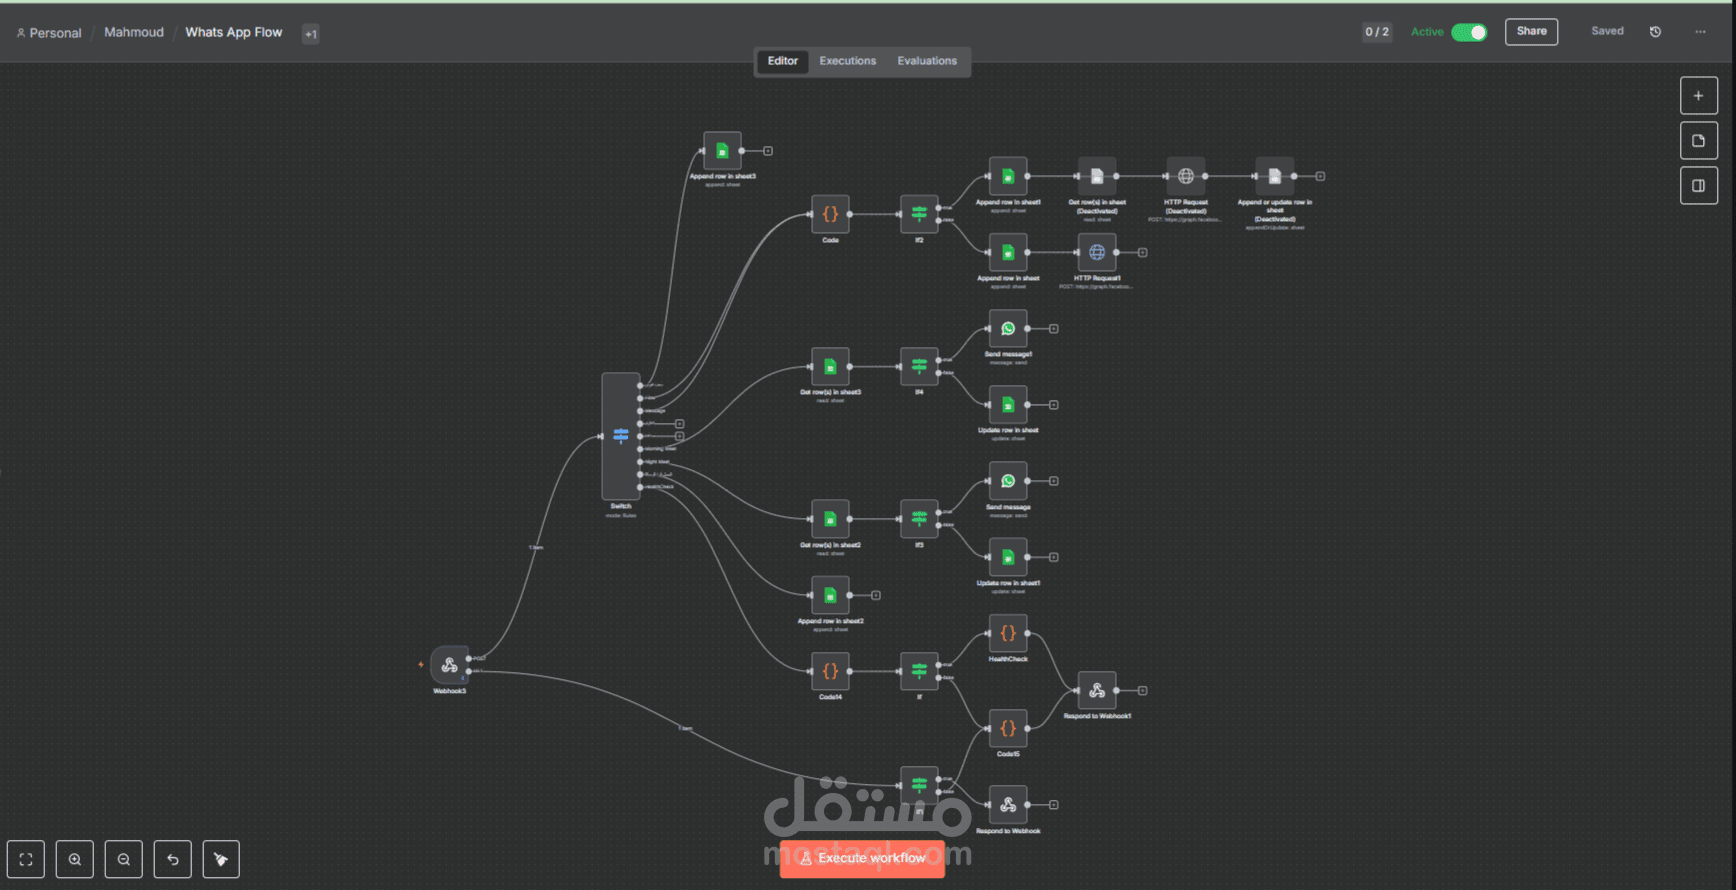
Task: Select the Switch node
Action: coord(621,436)
